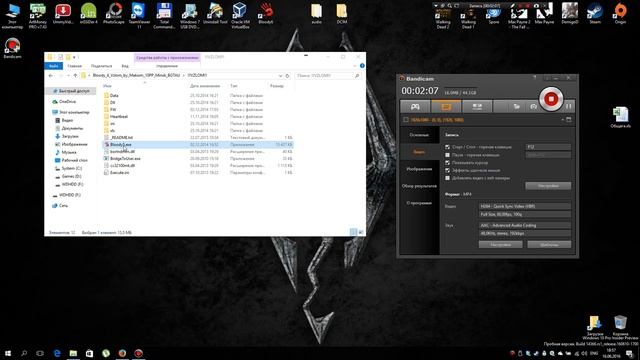Open the Поделиться ribbon tab in Explorer

click(x=102, y=66)
